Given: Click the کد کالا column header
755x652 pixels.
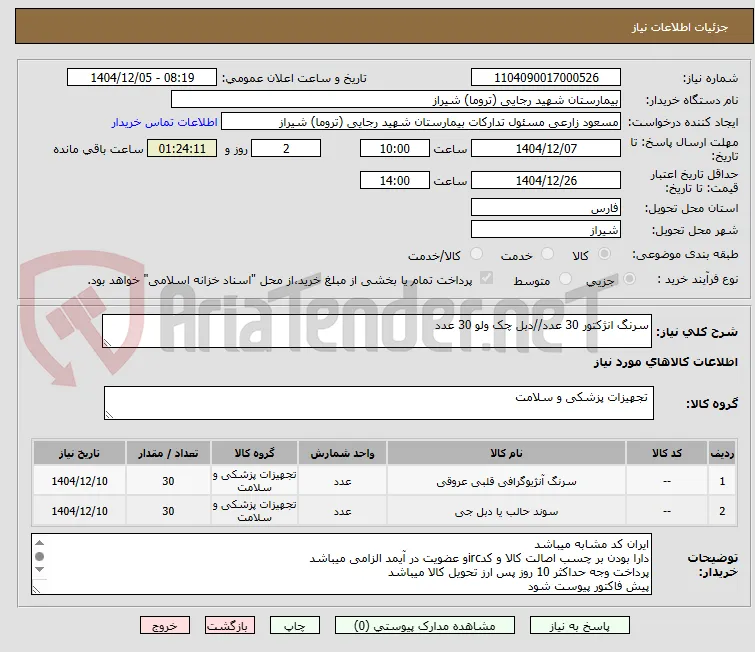Looking at the screenshot, I should coord(667,453).
